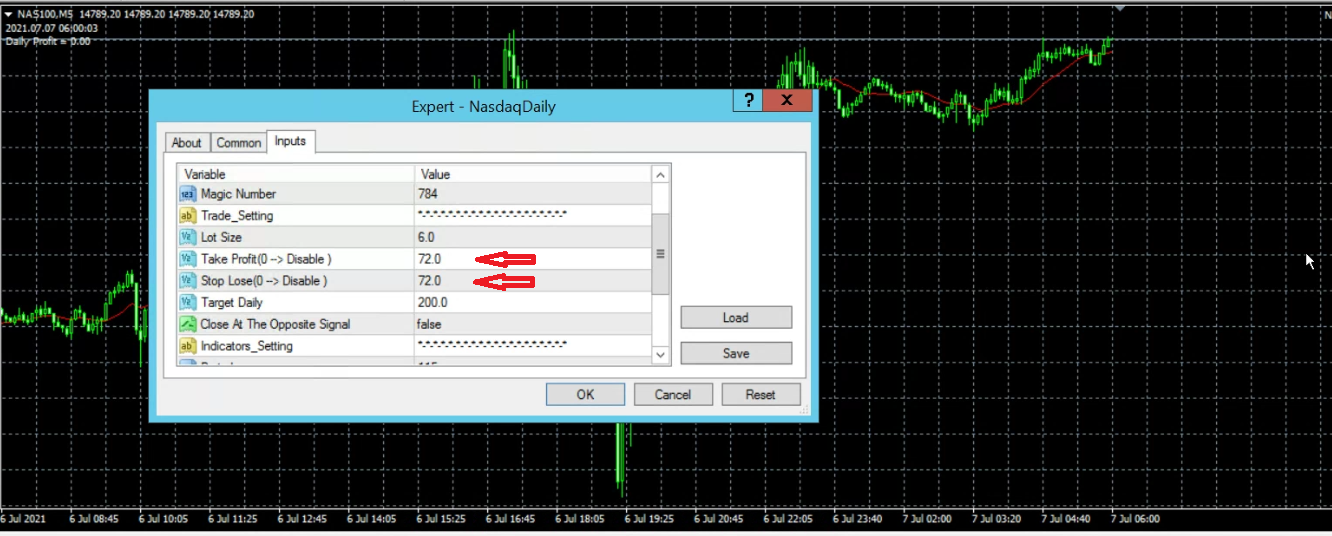Click the help question mark button

(x=747, y=100)
